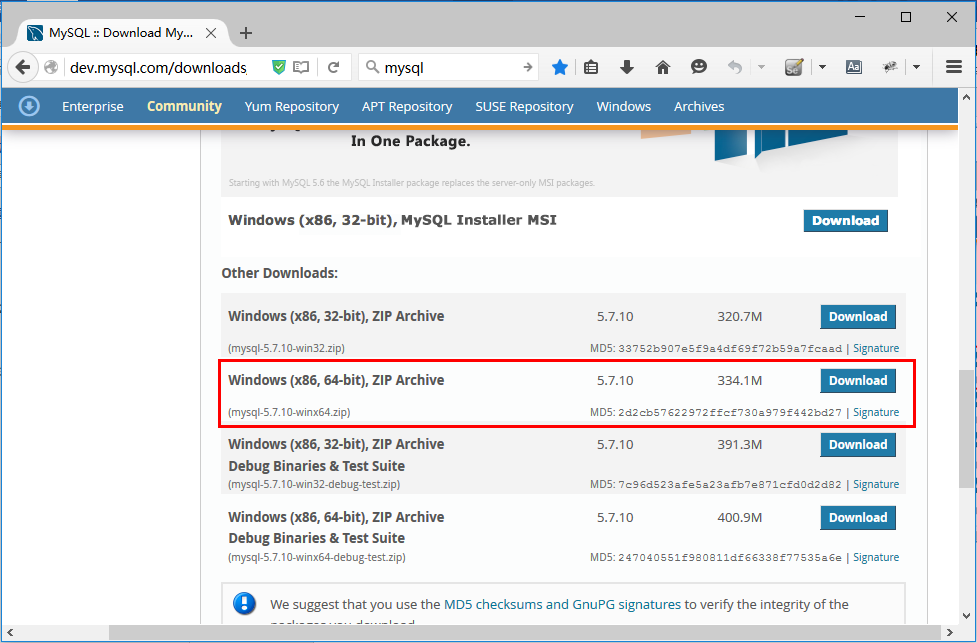The height and width of the screenshot is (643, 977).
Task: Click the scroll down arrow
Action: (966, 616)
